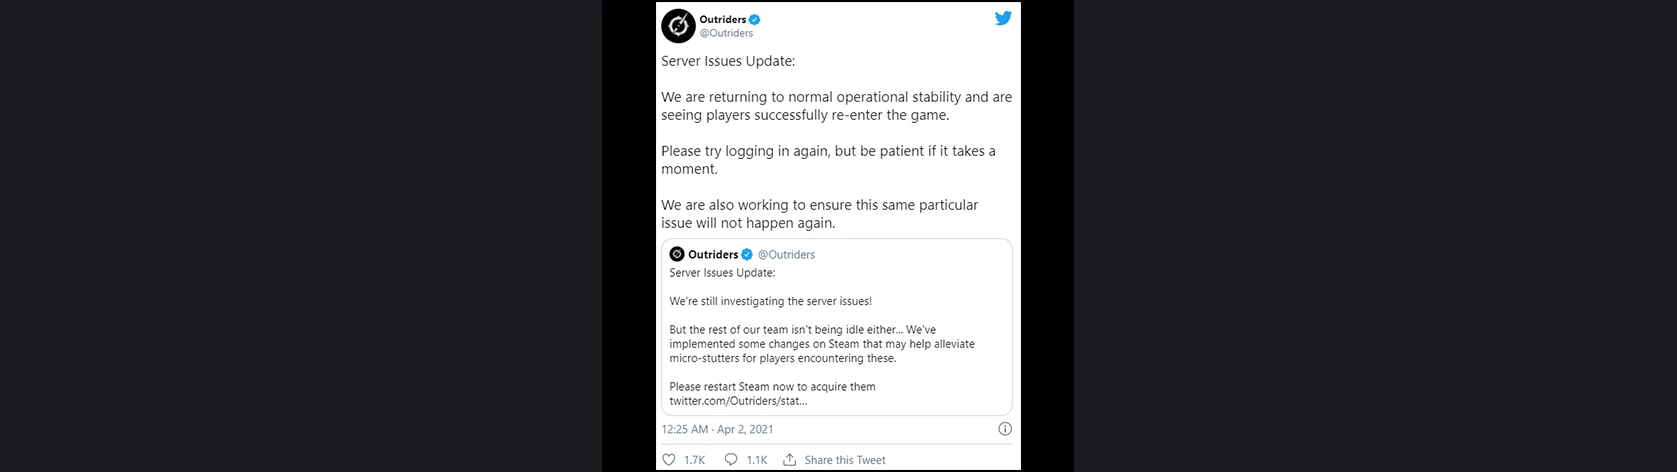The image size is (1677, 472).
Task: Click the verified badge beside Outriders name
Action: tap(755, 19)
